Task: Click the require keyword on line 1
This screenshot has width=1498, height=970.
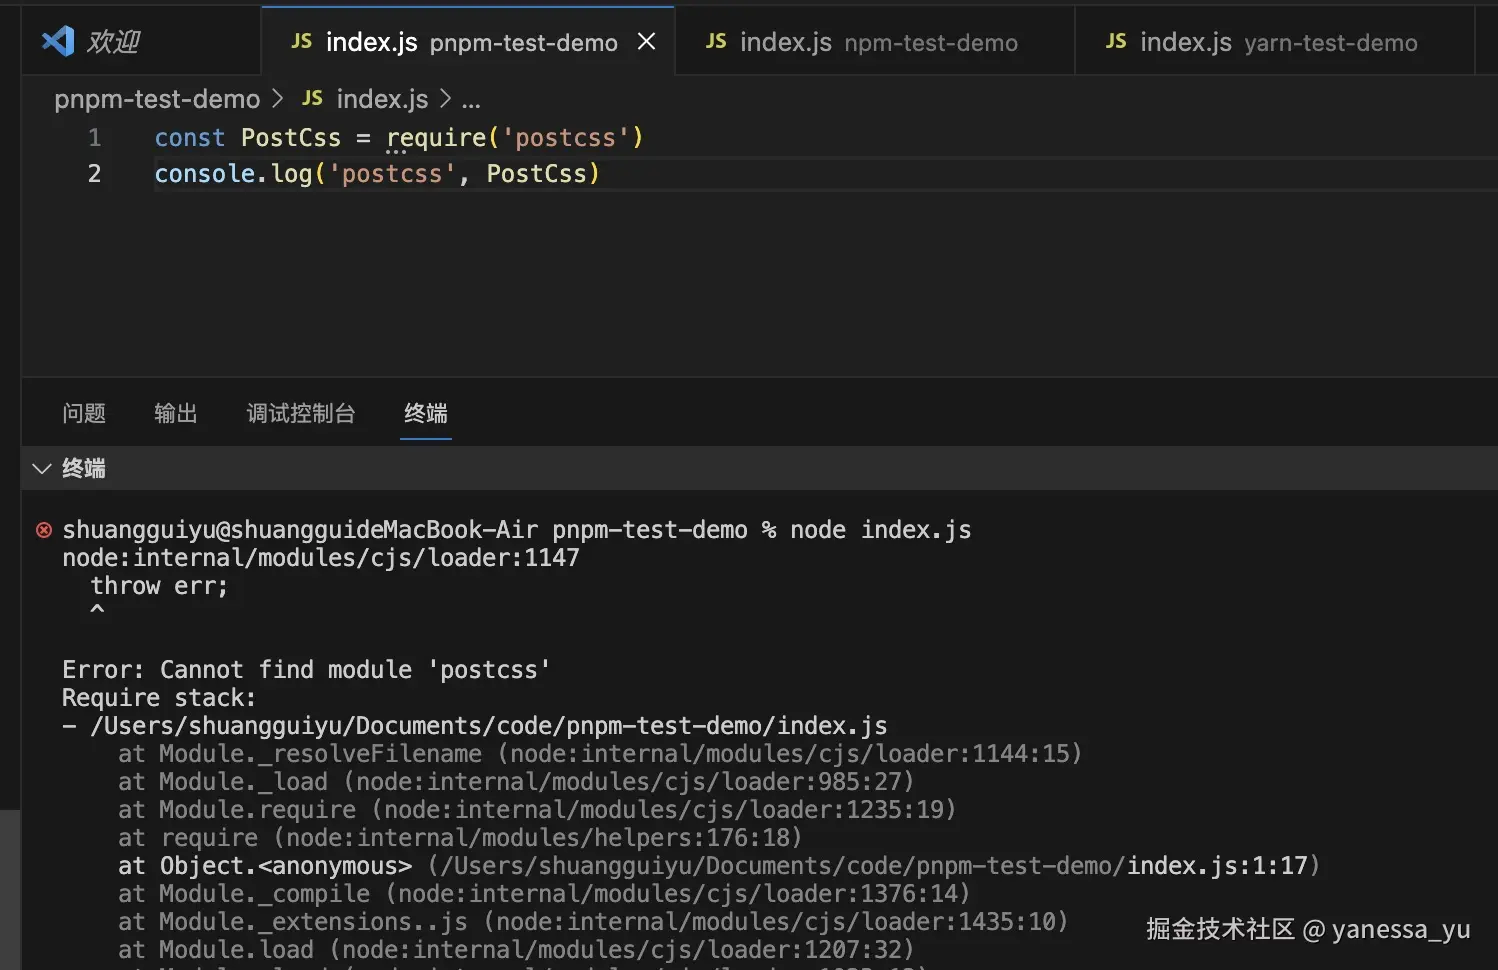Action: pyautogui.click(x=436, y=138)
